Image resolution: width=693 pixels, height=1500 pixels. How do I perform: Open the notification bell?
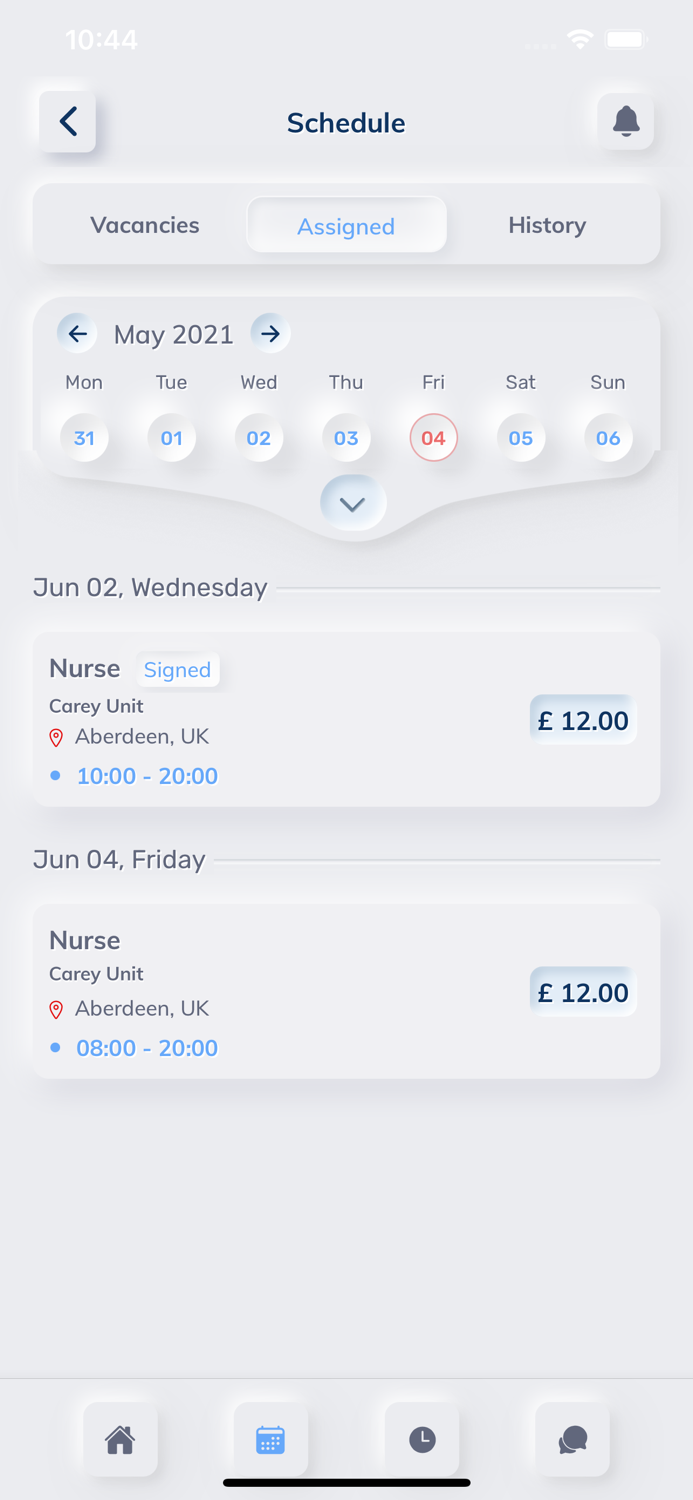[626, 122]
